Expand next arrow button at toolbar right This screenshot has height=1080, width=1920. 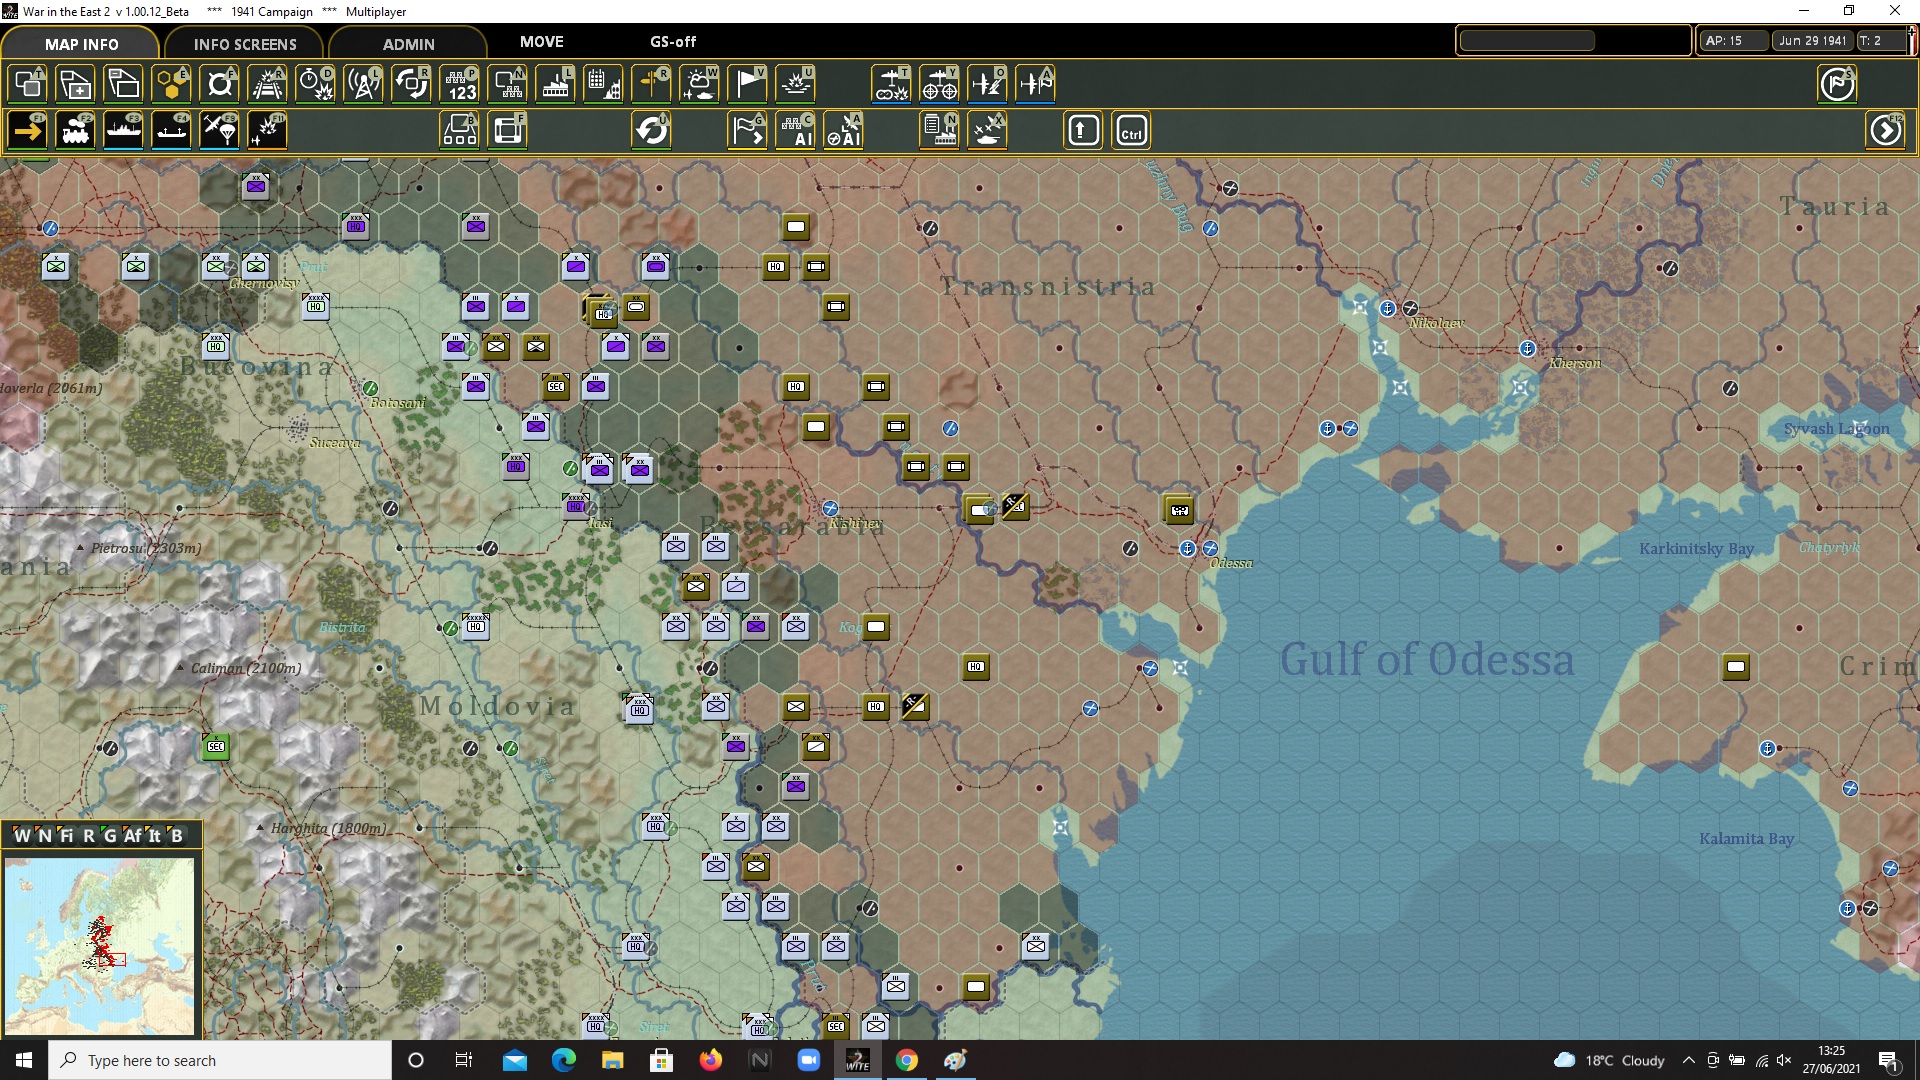click(x=1886, y=131)
